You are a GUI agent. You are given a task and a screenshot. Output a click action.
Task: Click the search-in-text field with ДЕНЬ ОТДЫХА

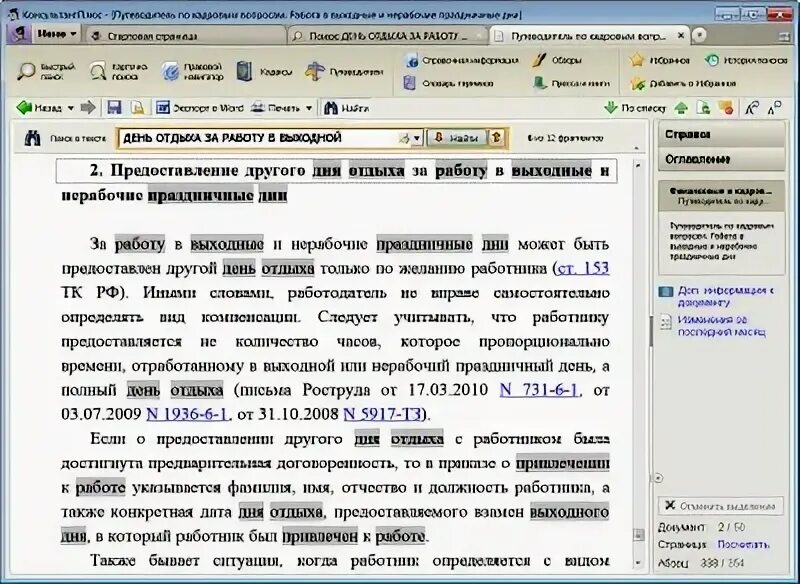point(258,138)
